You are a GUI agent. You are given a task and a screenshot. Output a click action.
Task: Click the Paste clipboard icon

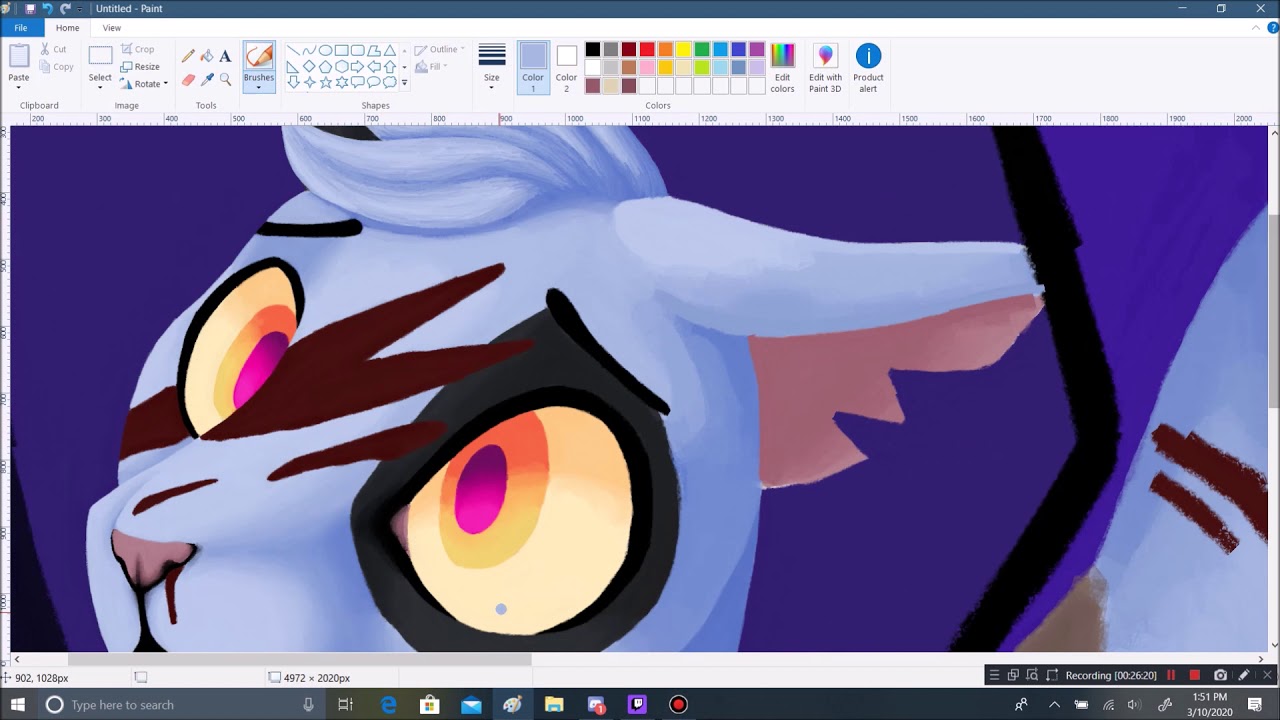click(19, 56)
